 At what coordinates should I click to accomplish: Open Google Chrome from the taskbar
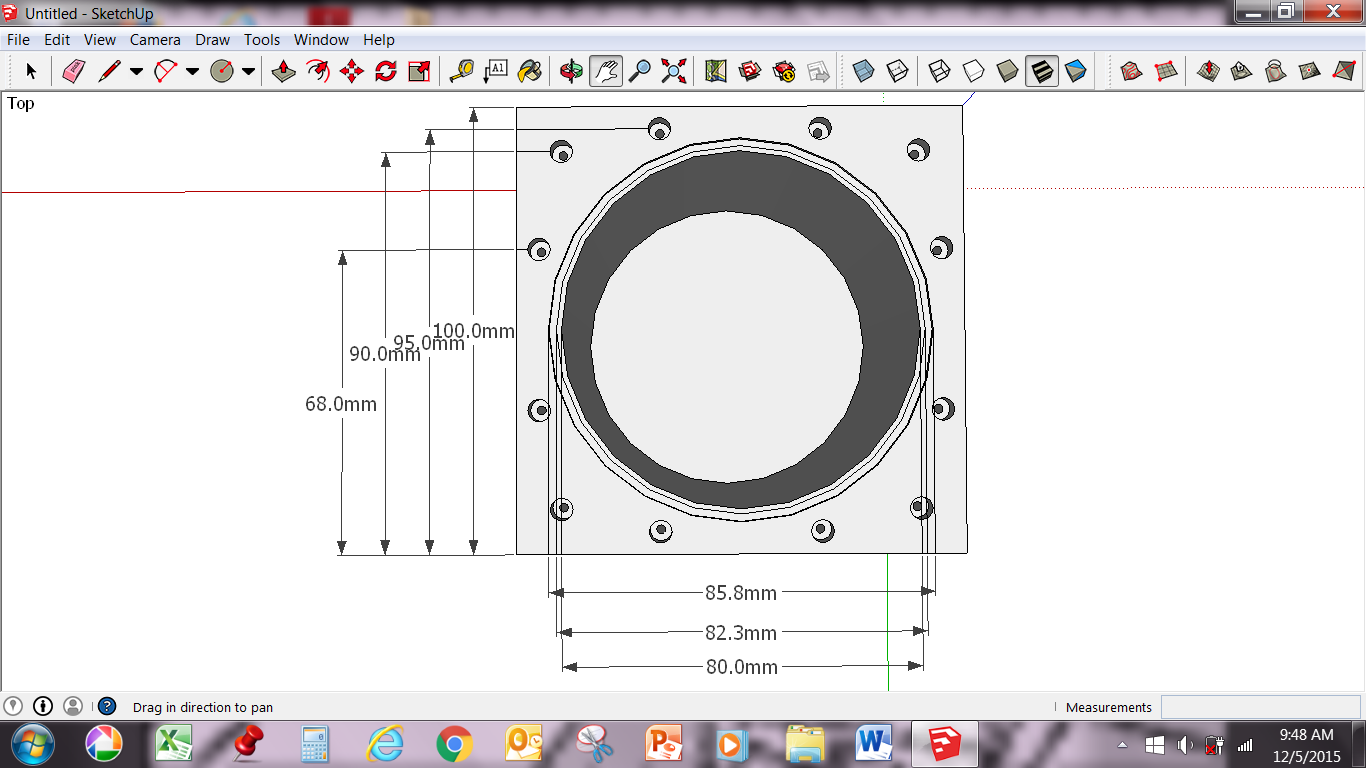455,745
